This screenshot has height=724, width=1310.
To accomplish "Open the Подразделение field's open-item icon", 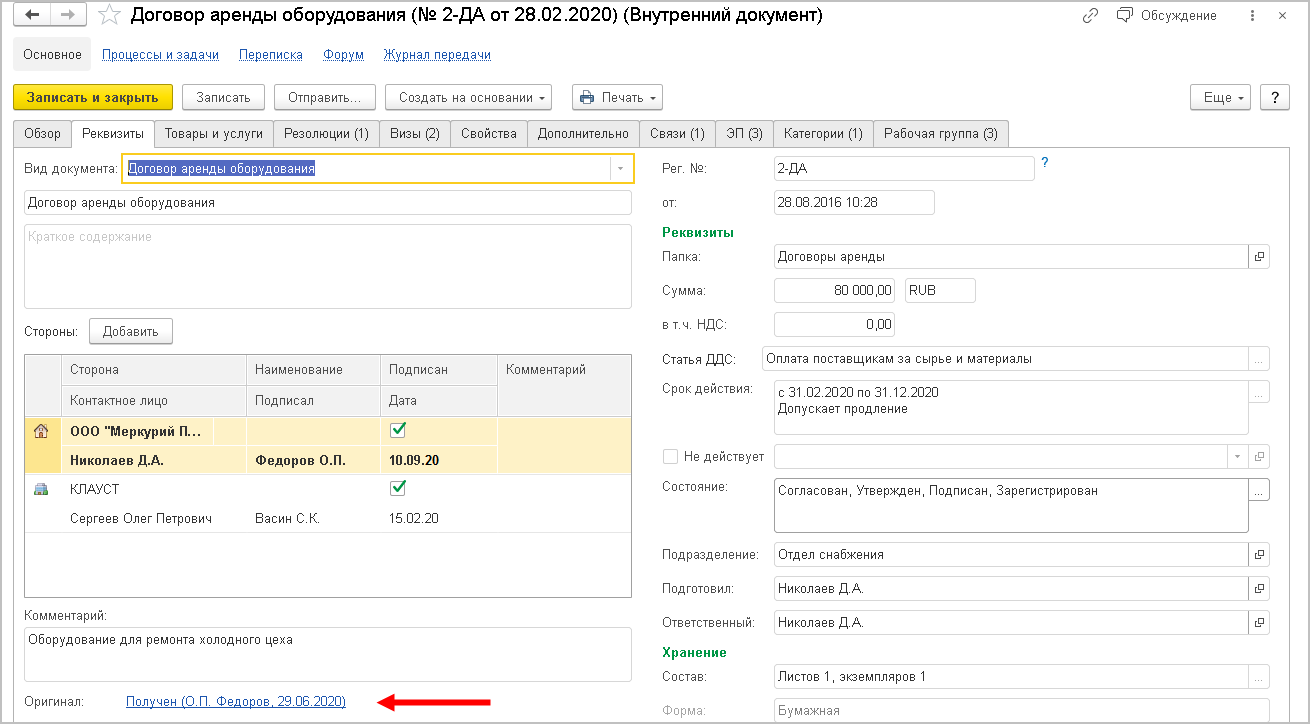I will [x=1259, y=555].
